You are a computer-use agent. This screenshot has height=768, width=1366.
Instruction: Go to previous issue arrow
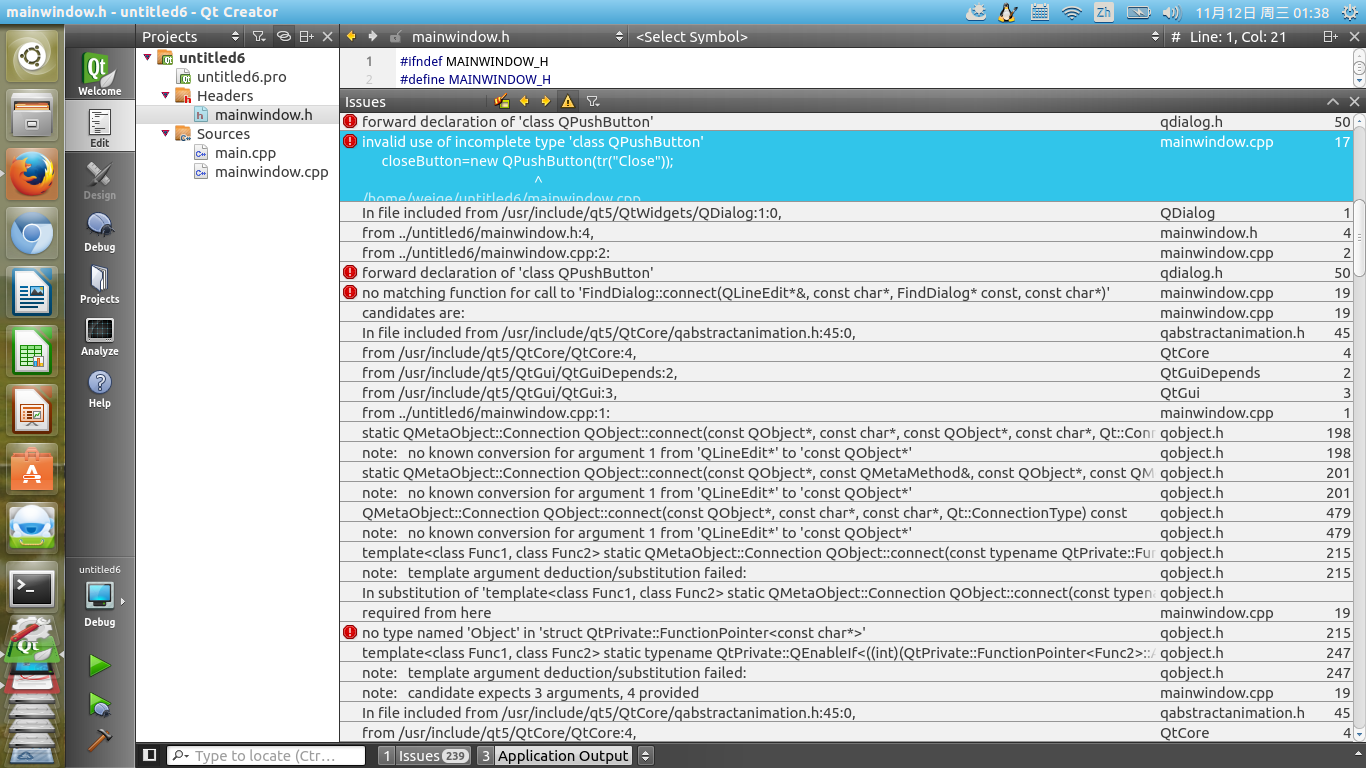click(x=524, y=101)
